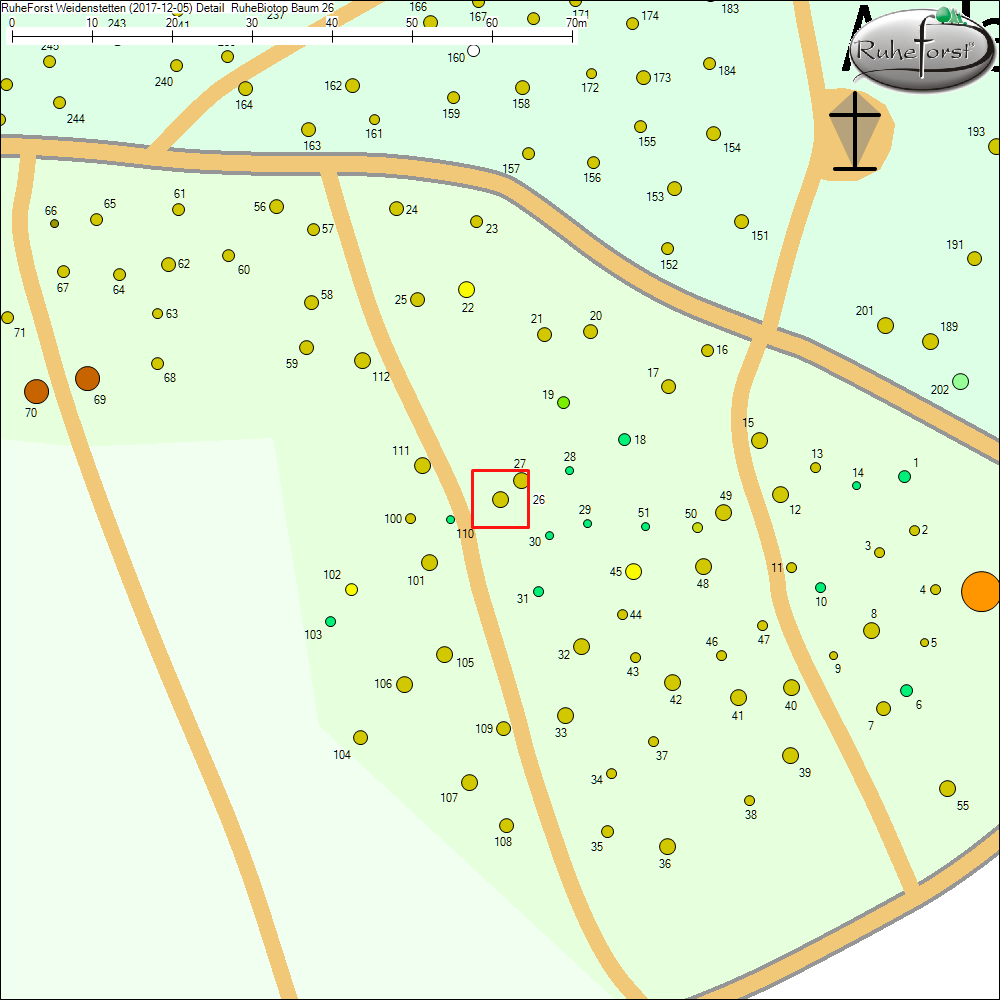The width and height of the screenshot is (1000, 1000).
Task: Select yellow tree marker 102
Action: 351,589
